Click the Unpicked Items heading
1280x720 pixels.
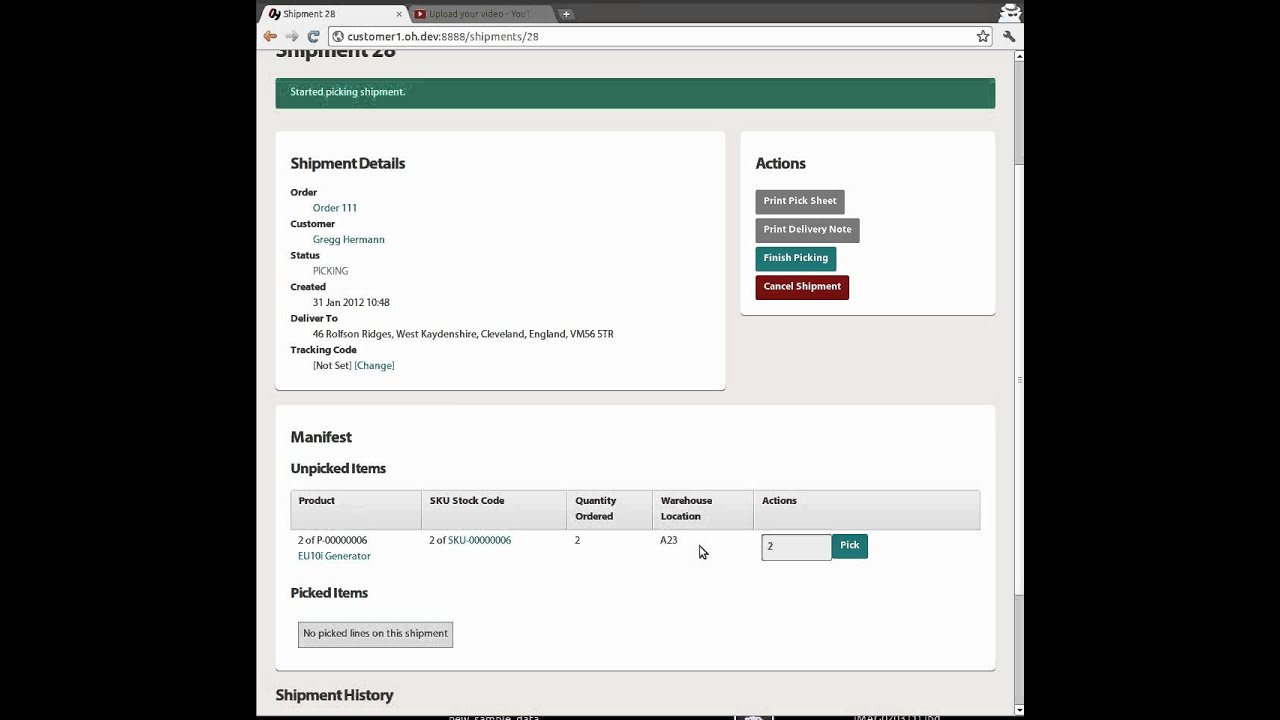pos(338,468)
